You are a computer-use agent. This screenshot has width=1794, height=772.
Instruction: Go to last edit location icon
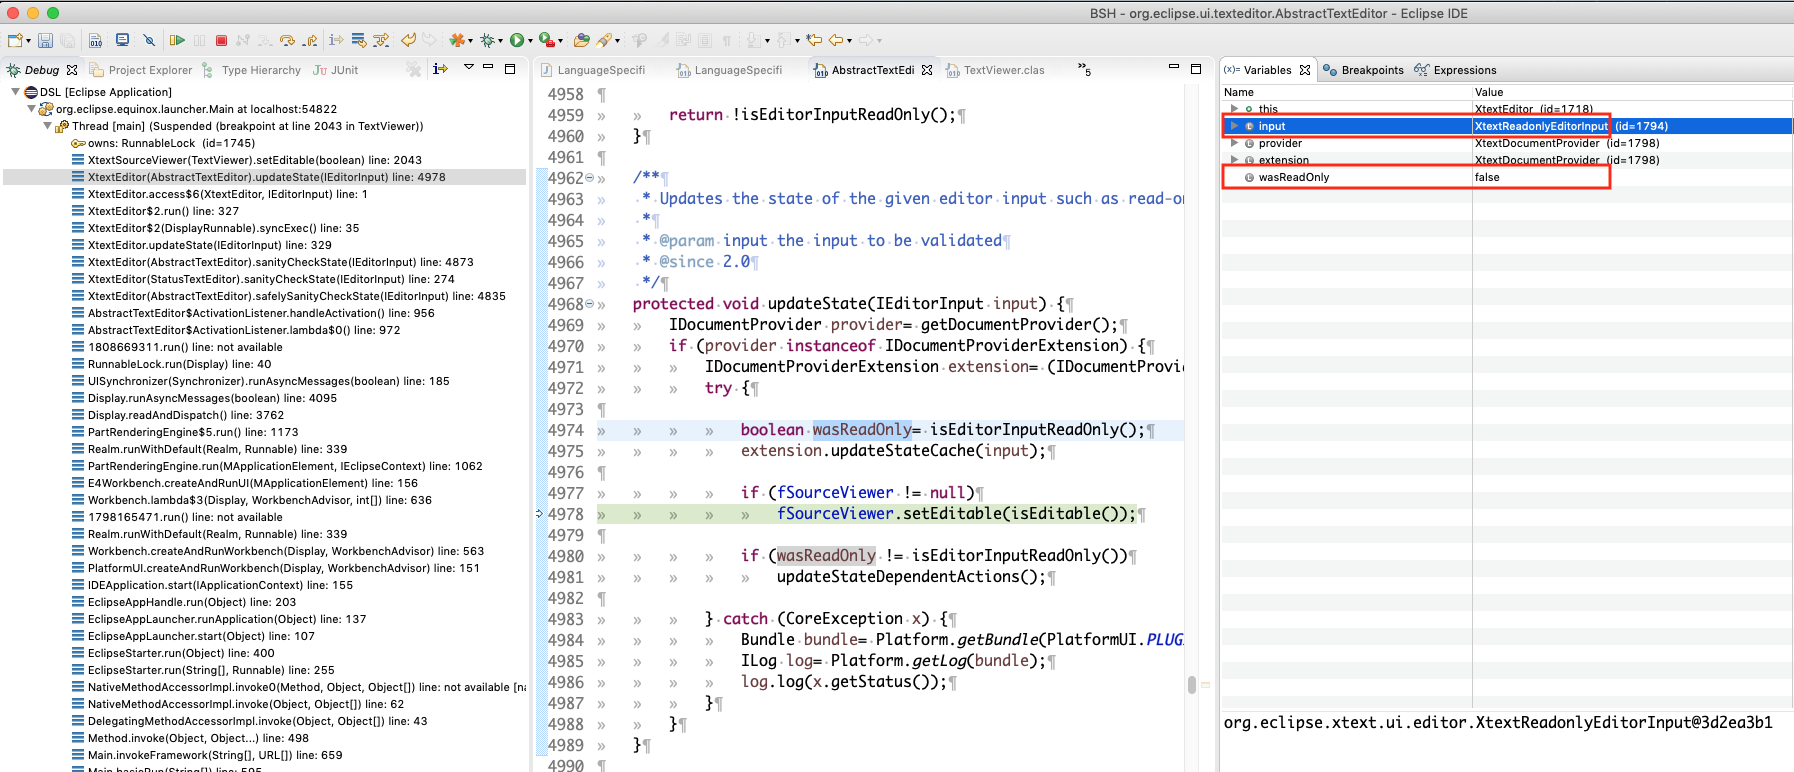pos(814,40)
